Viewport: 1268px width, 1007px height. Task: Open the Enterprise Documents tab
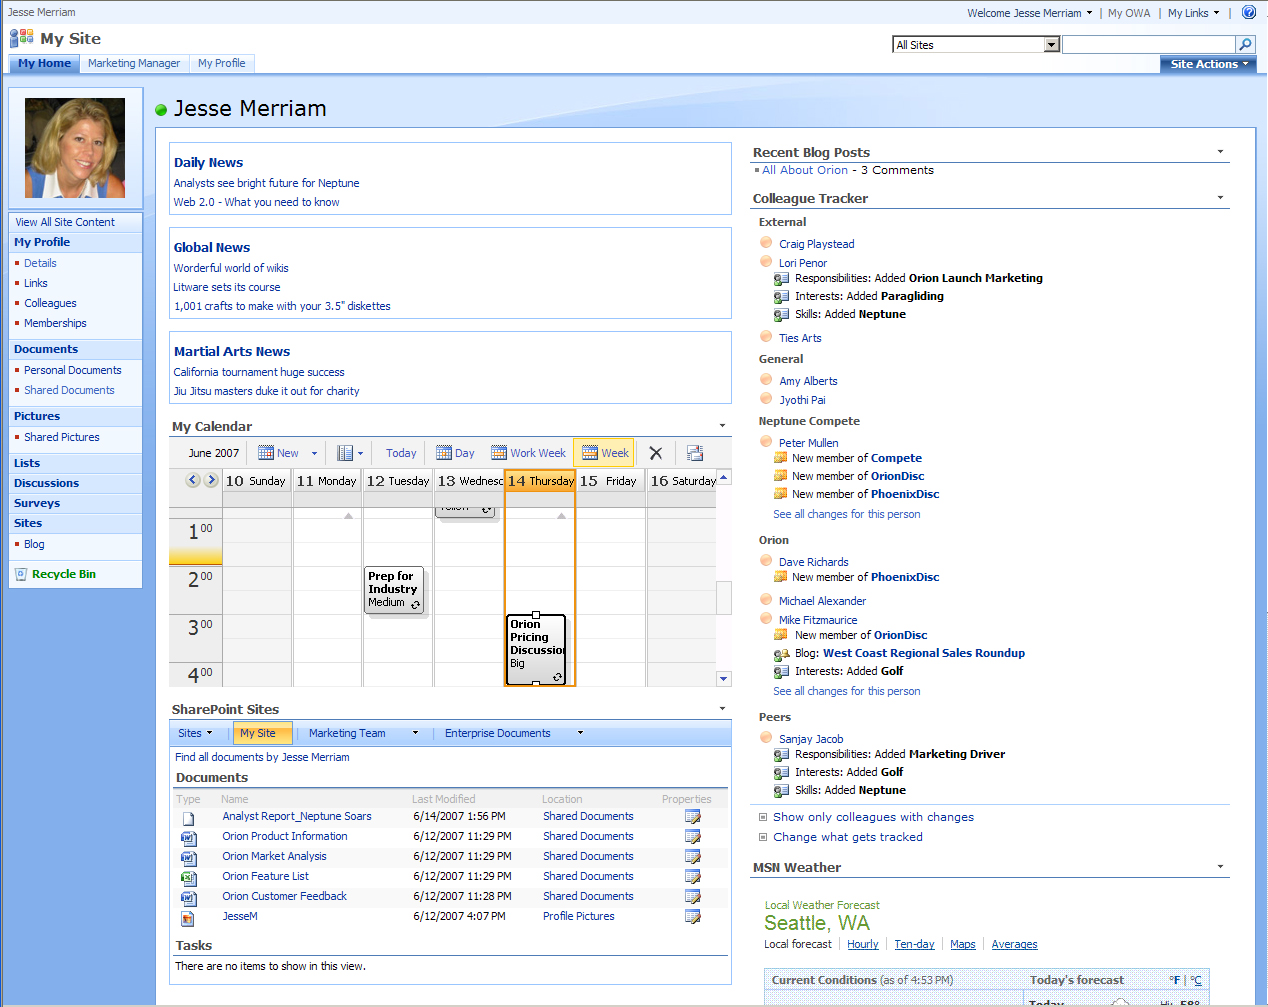[x=497, y=733]
